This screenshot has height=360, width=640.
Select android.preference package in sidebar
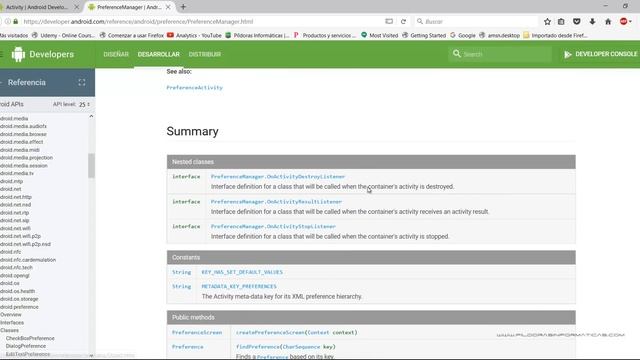19,307
